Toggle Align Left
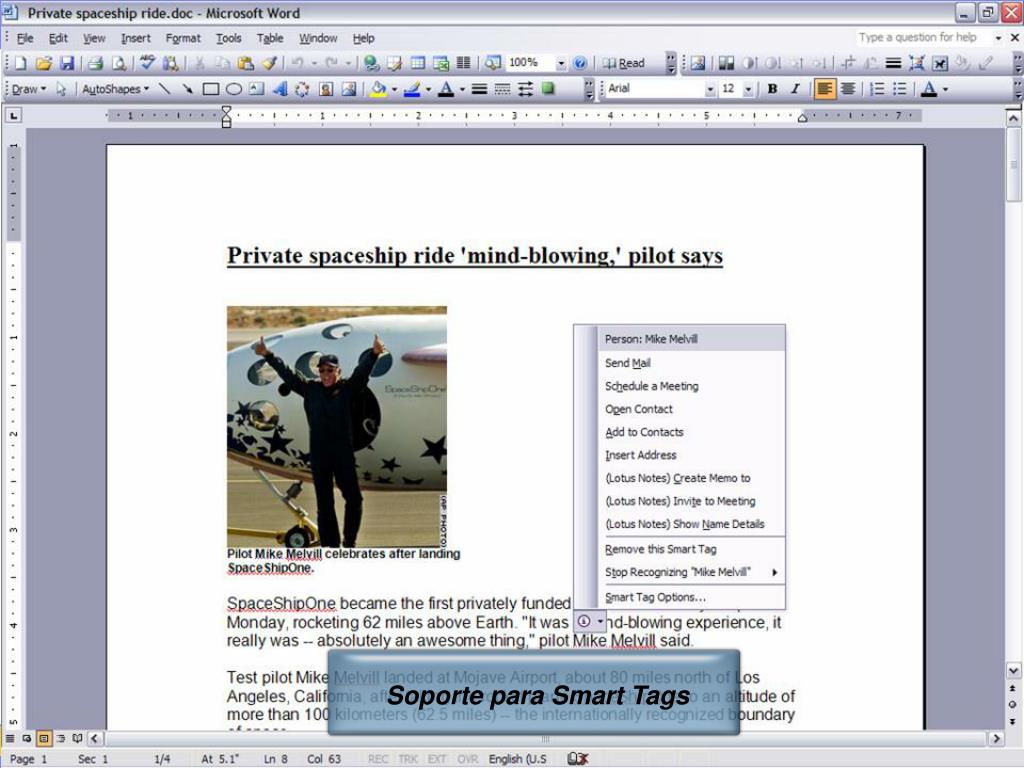The width and height of the screenshot is (1024, 768). [824, 89]
